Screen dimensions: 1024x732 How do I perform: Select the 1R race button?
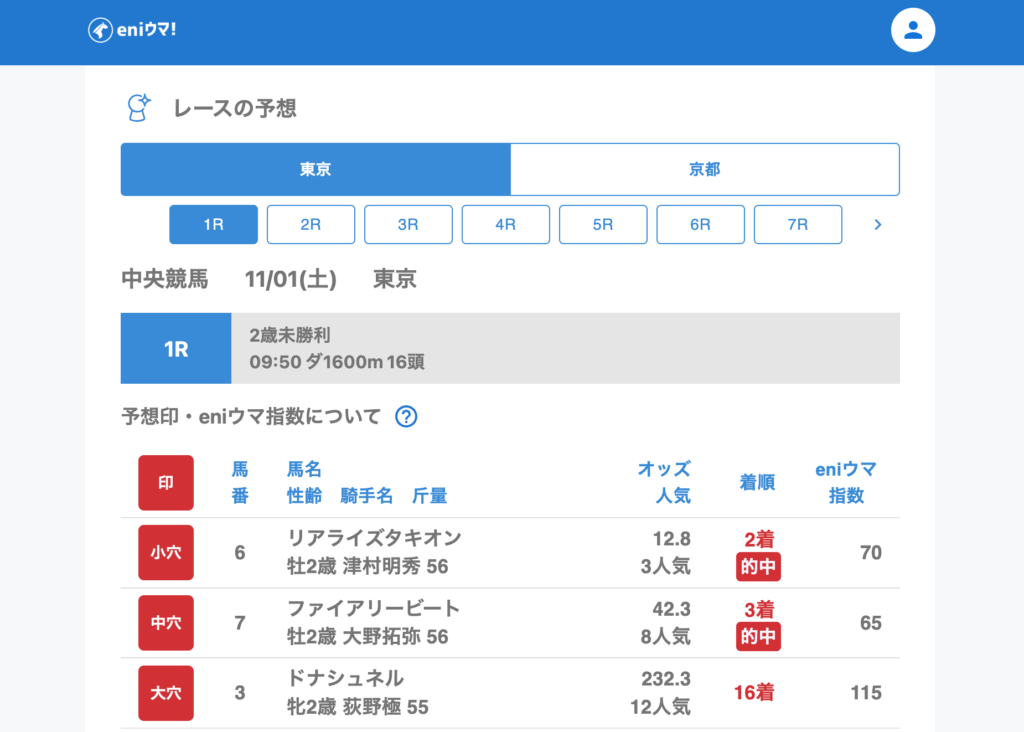coord(213,225)
